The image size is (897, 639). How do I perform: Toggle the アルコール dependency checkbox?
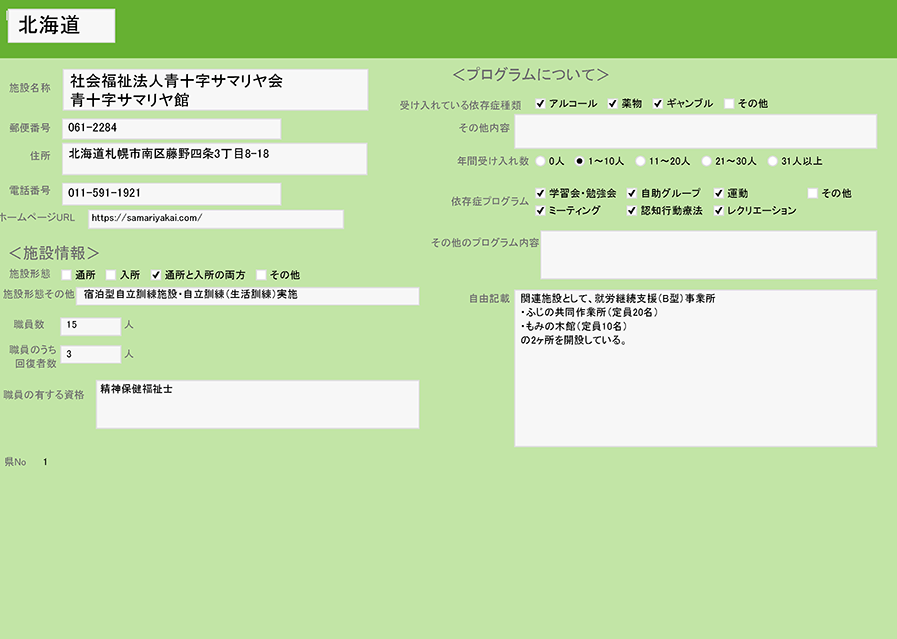(541, 104)
